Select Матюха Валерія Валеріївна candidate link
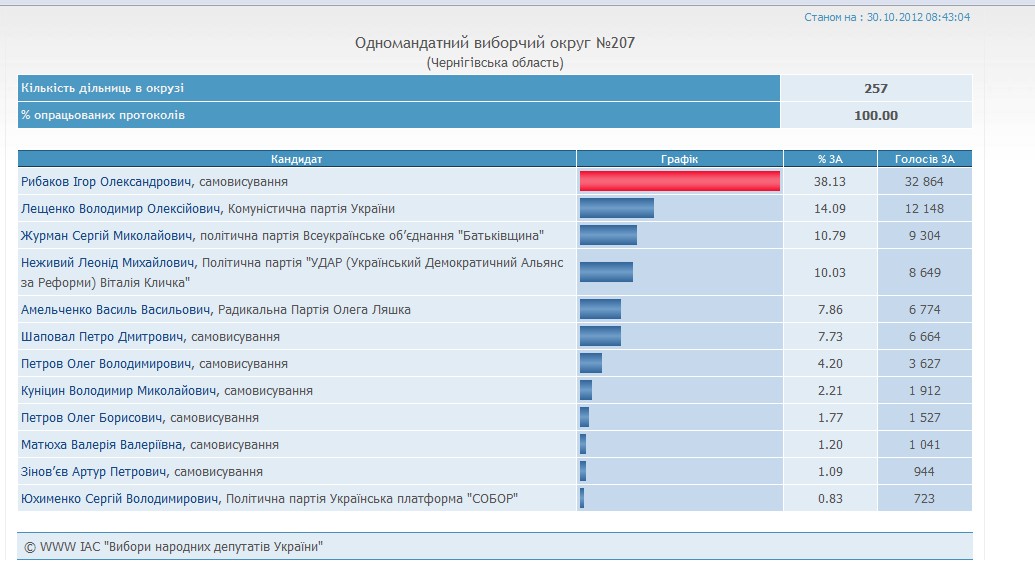Screen dimensions: 1035x573 [102, 445]
